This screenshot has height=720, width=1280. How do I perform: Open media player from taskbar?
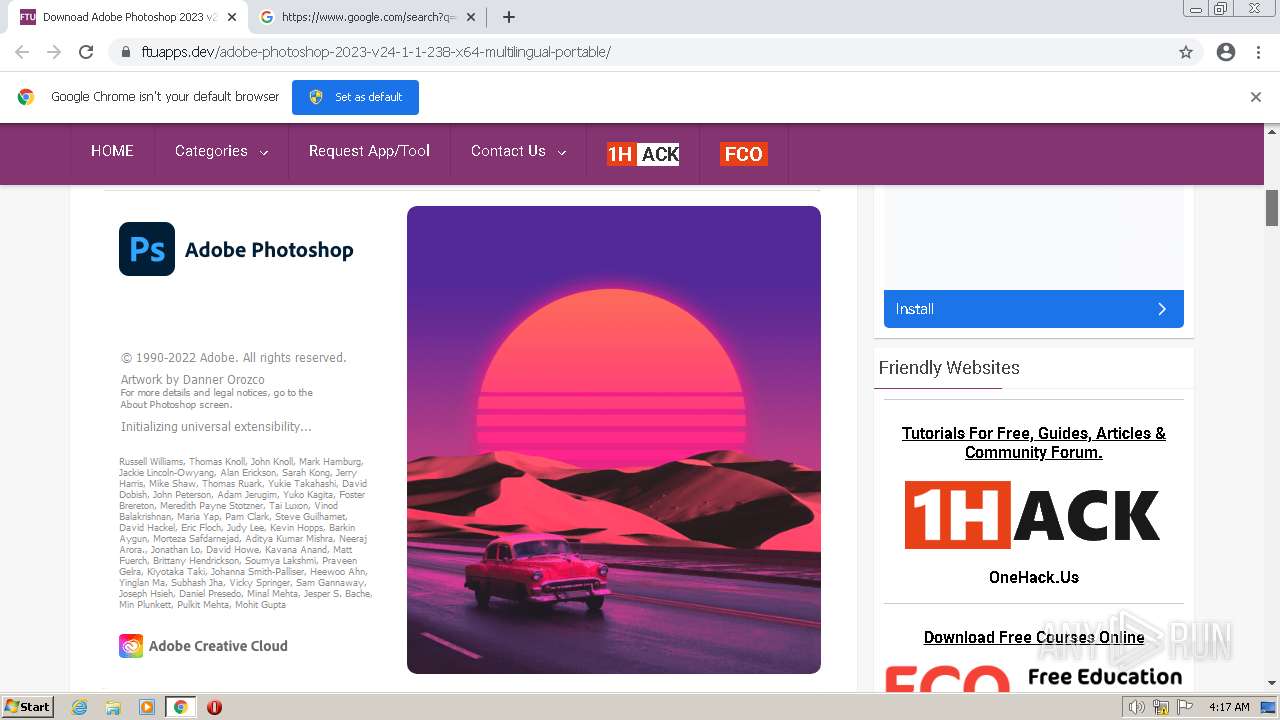147,707
